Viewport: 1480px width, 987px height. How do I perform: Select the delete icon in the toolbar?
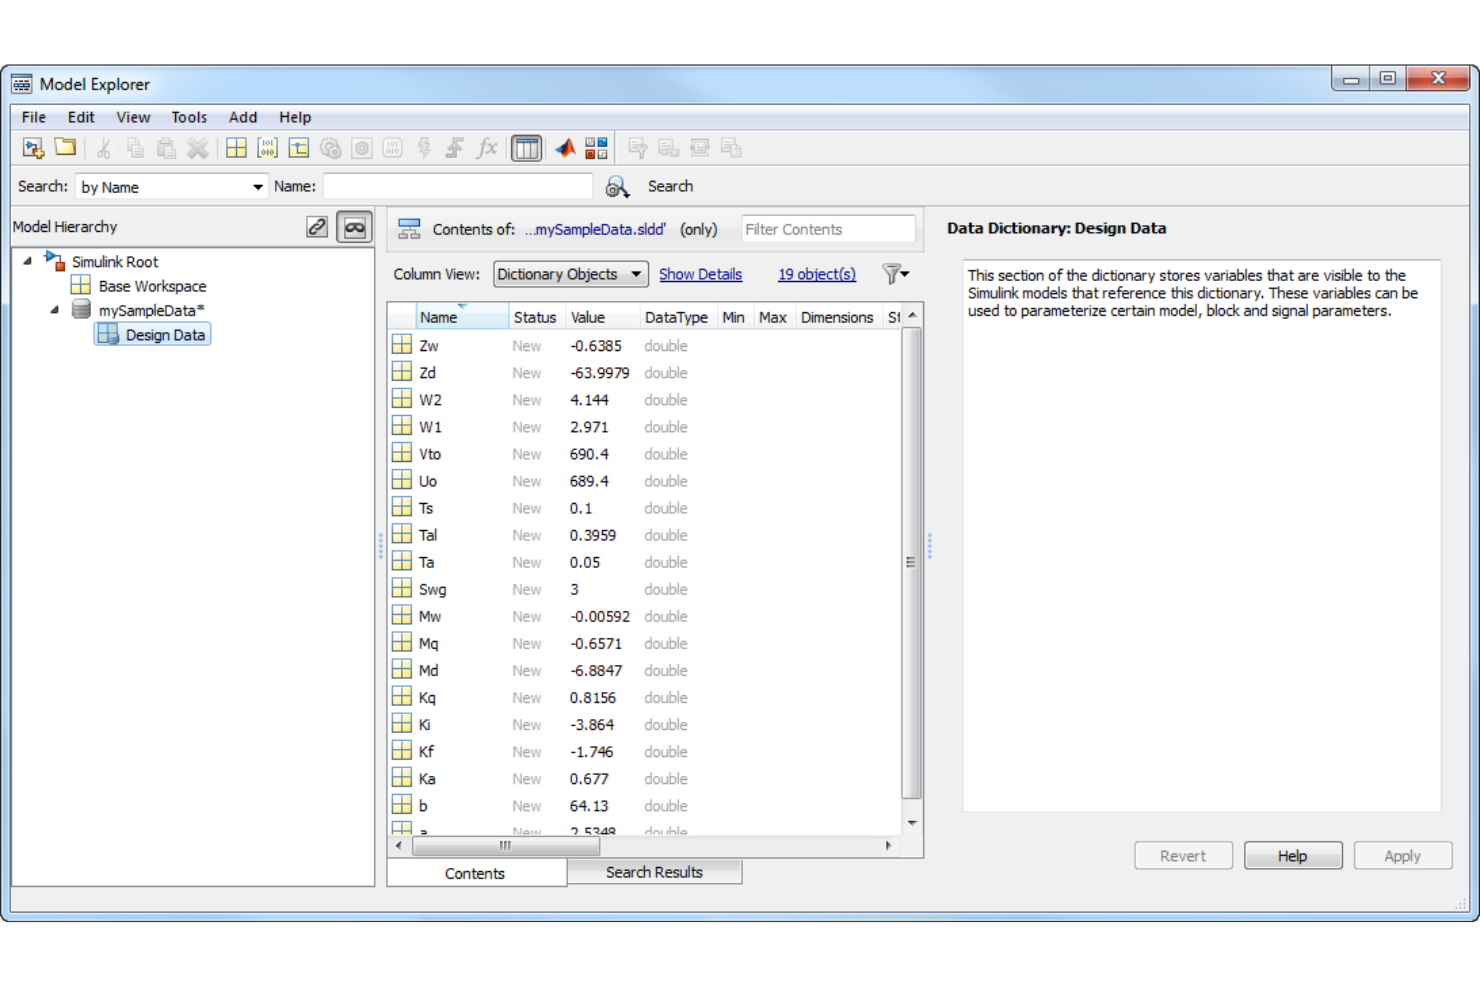point(198,147)
